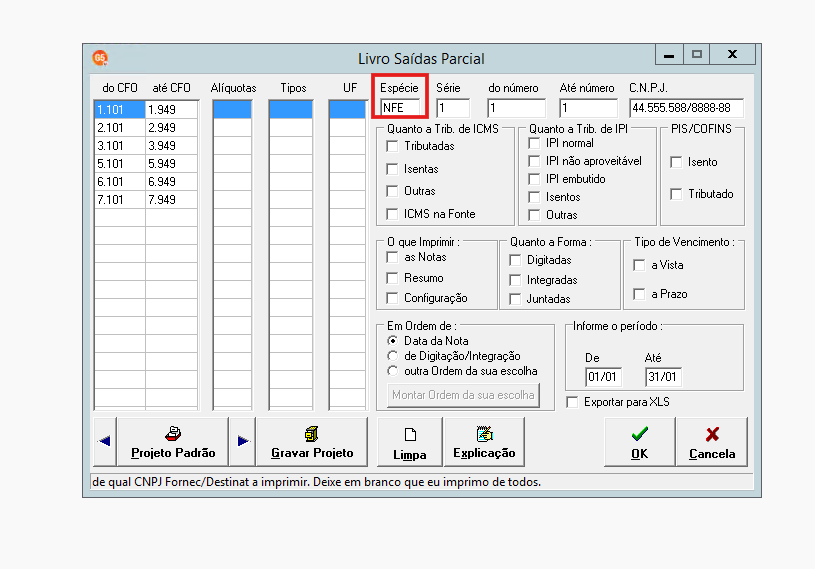Click the Cancela button
The width and height of the screenshot is (815, 569).
712,441
